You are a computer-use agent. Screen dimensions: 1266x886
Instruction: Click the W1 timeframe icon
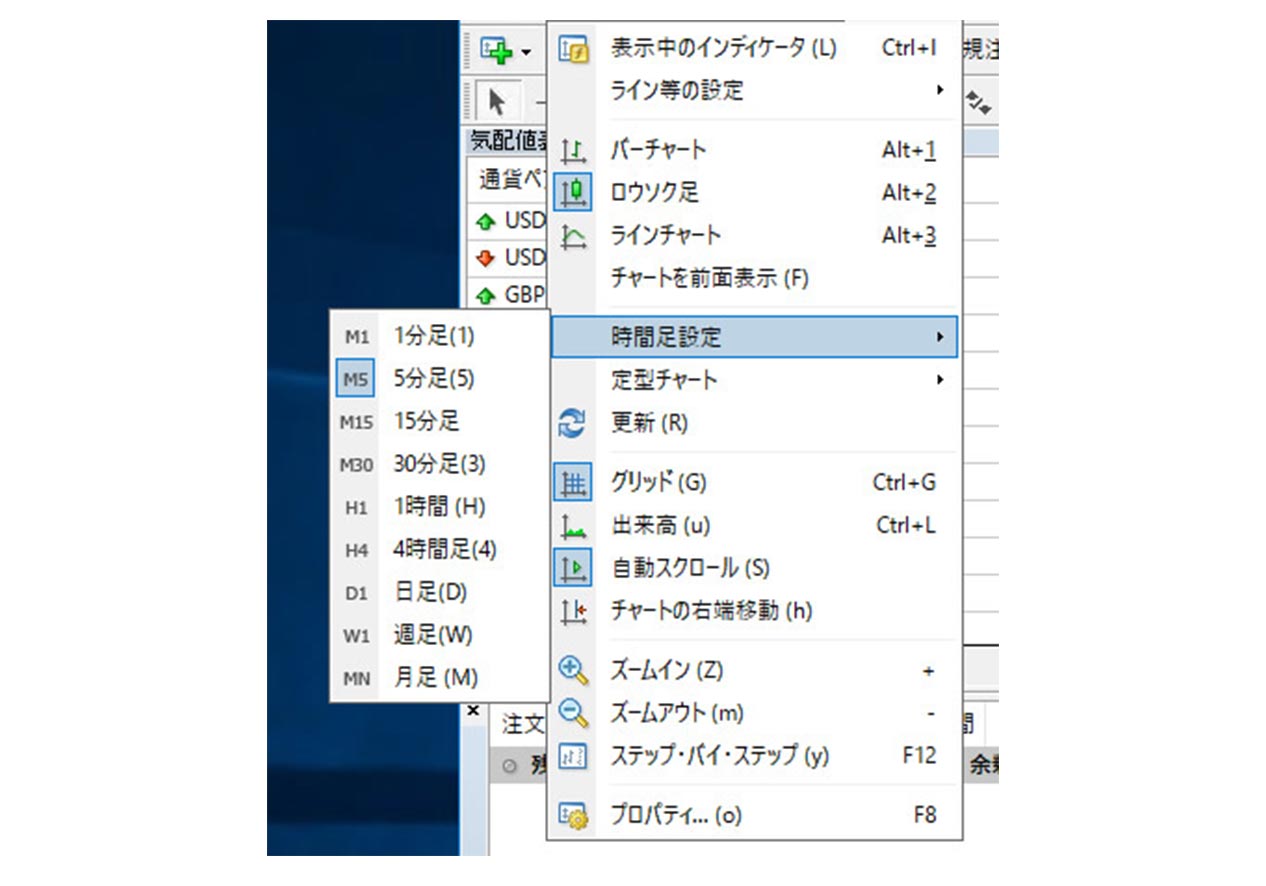point(356,636)
